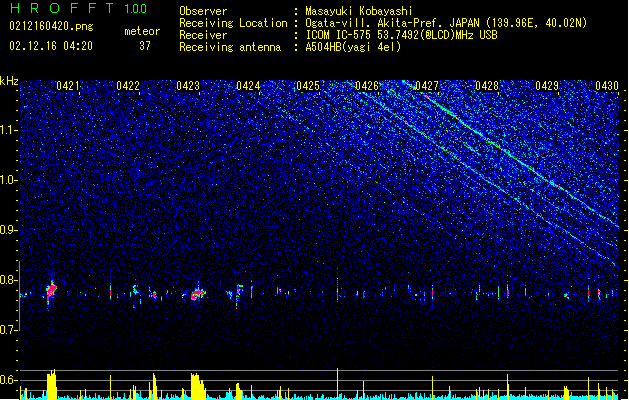Click the 1.1 kHz axis label
This screenshot has width=629, height=400.
pyautogui.click(x=9, y=130)
